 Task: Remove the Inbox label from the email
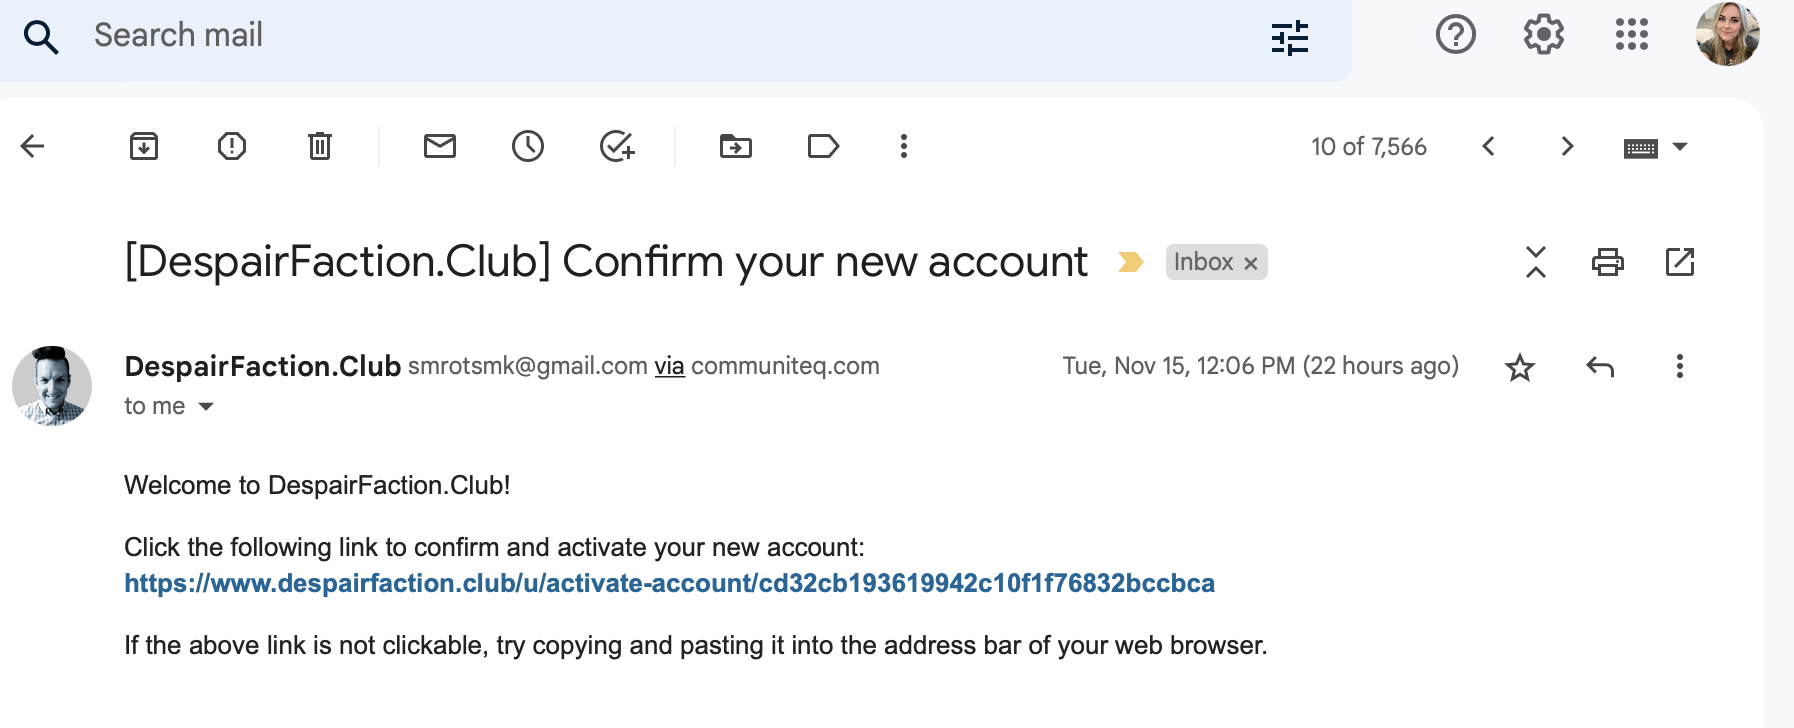pyautogui.click(x=1250, y=263)
